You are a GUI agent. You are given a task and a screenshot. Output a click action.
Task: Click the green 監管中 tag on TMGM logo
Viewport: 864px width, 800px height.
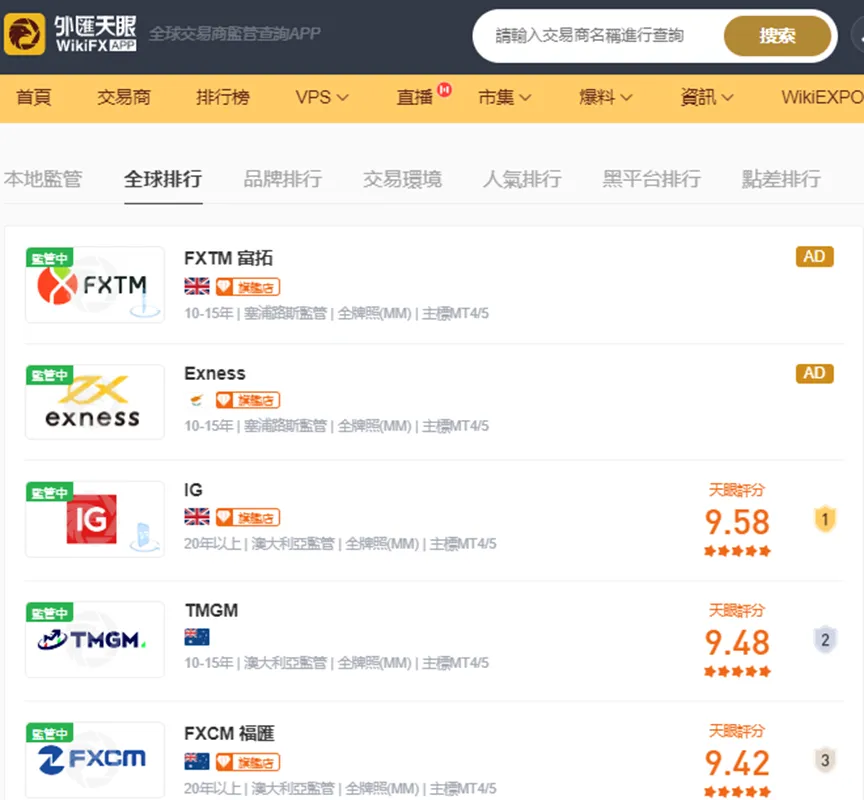[x=50, y=613]
